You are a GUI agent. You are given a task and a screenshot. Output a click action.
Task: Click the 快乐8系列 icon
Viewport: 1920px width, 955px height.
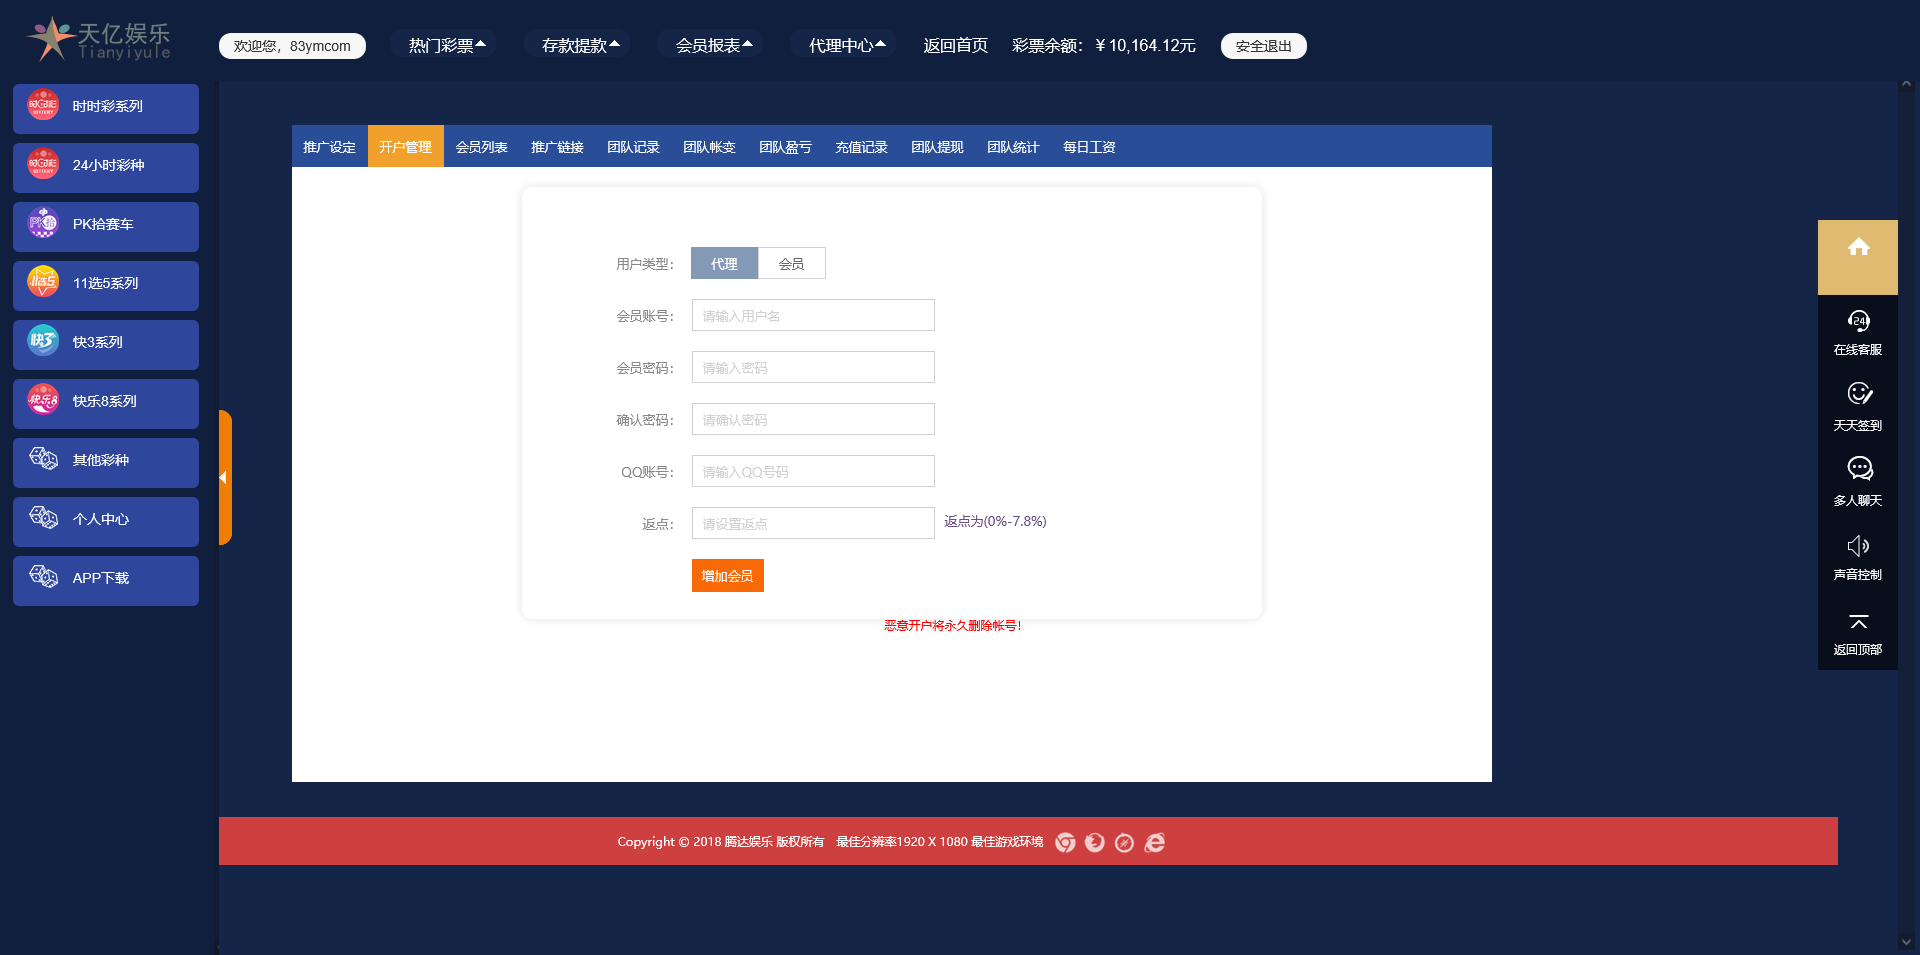click(x=43, y=399)
